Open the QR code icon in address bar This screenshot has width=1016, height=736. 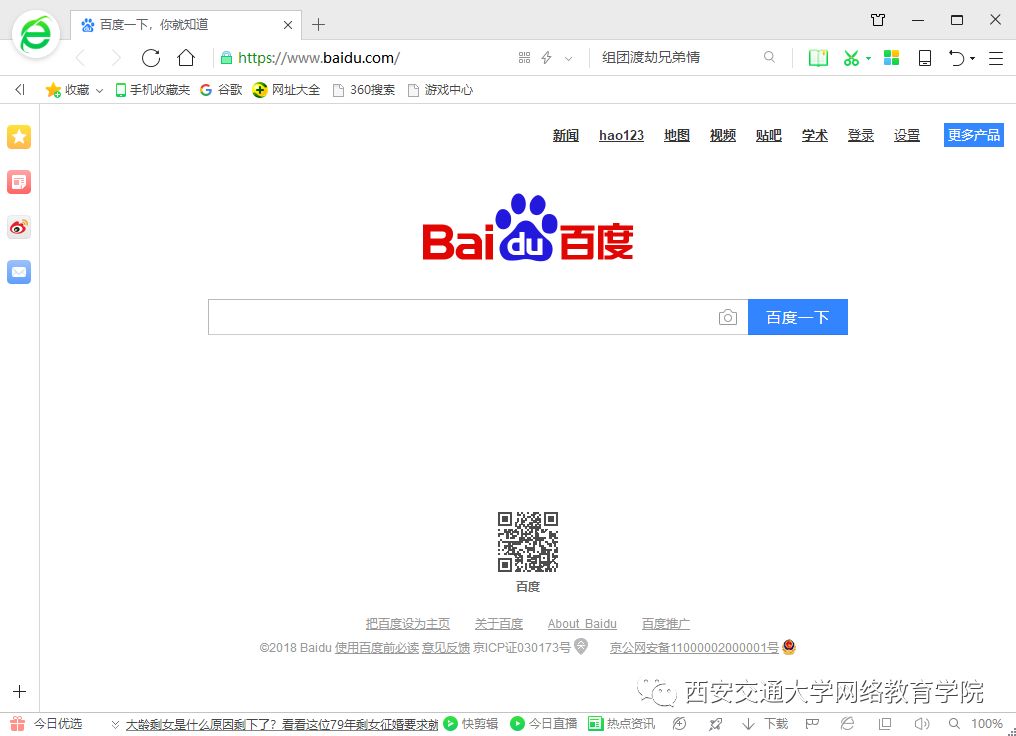coord(525,58)
